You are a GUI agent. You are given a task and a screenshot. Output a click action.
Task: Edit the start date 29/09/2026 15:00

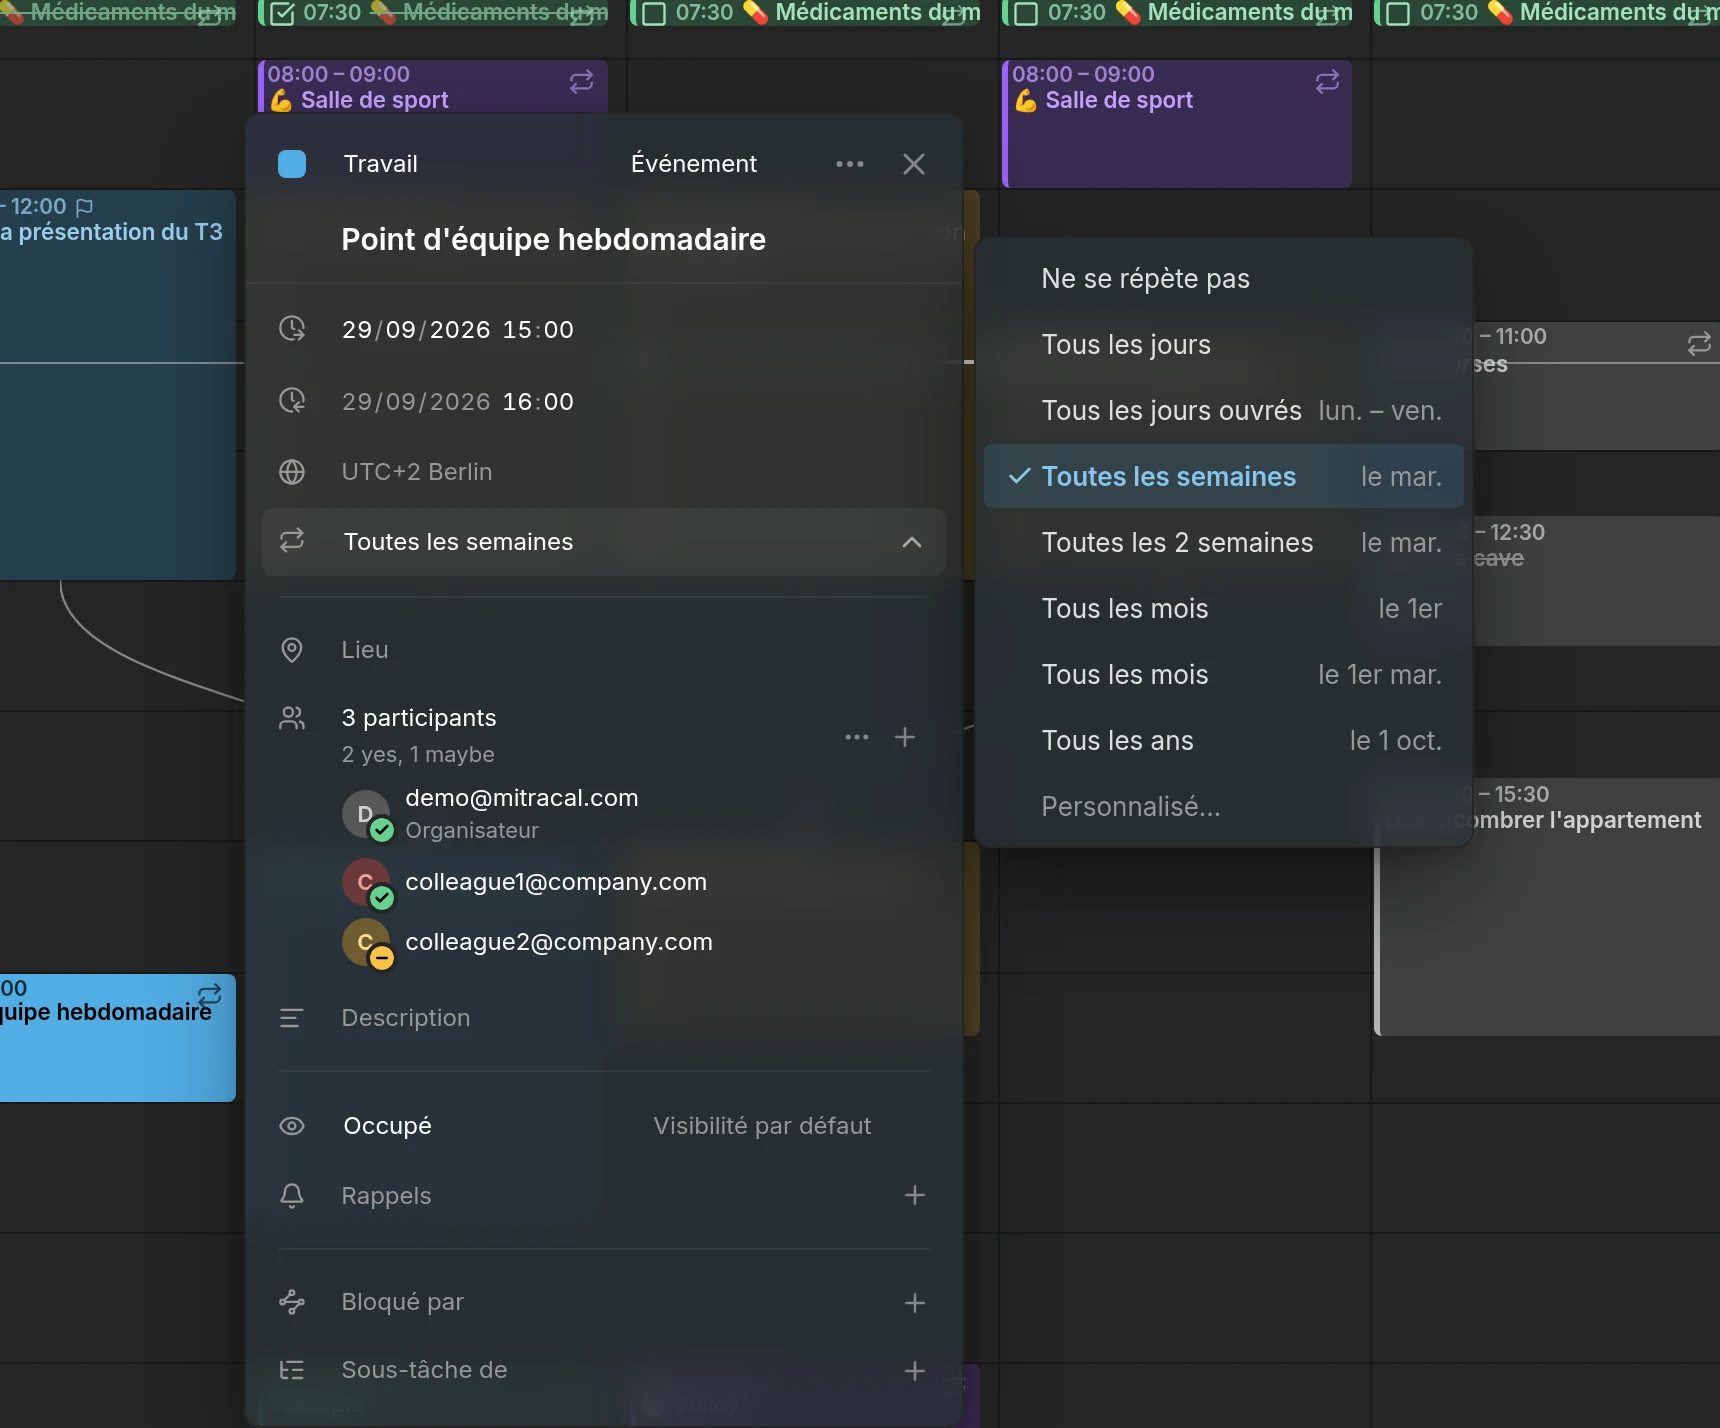tap(458, 330)
